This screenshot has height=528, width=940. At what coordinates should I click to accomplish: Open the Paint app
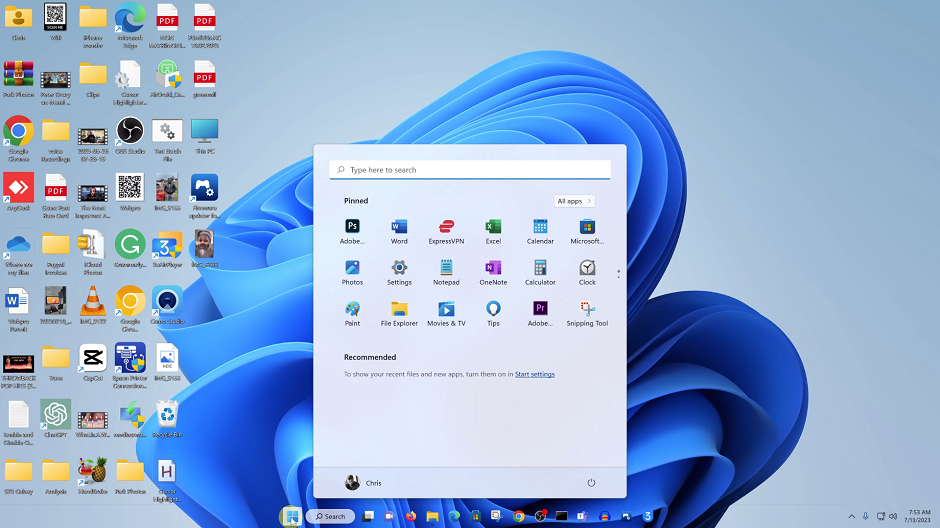(x=352, y=309)
